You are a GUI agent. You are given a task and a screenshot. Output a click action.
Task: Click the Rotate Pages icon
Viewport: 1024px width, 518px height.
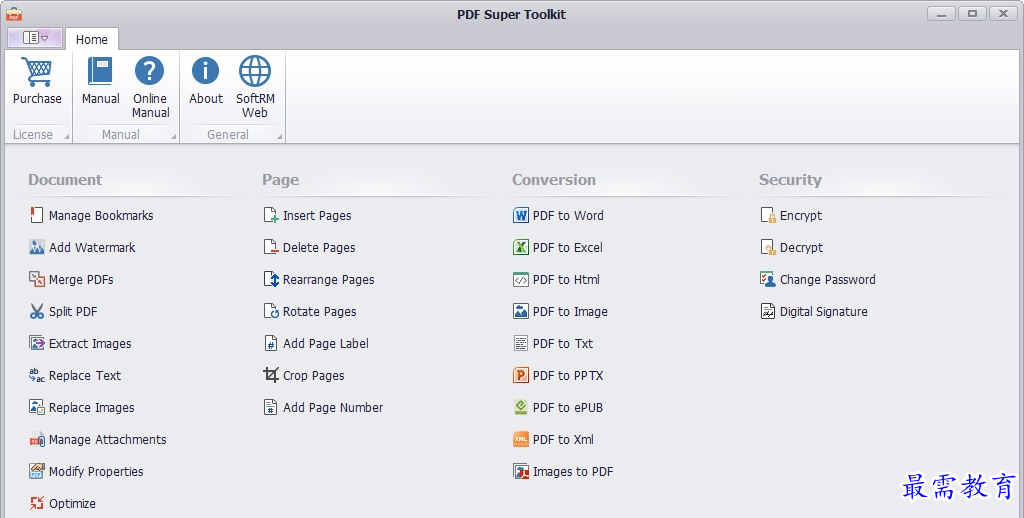pyautogui.click(x=271, y=311)
